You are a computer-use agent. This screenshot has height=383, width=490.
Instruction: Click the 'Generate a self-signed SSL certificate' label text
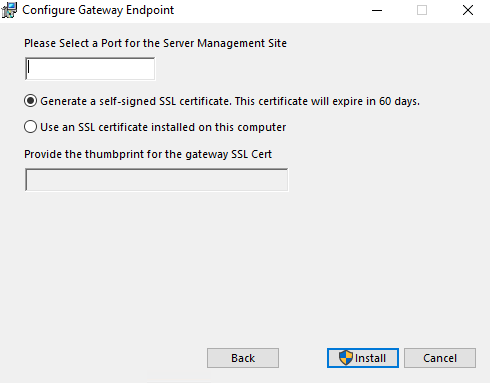pyautogui.click(x=135, y=101)
